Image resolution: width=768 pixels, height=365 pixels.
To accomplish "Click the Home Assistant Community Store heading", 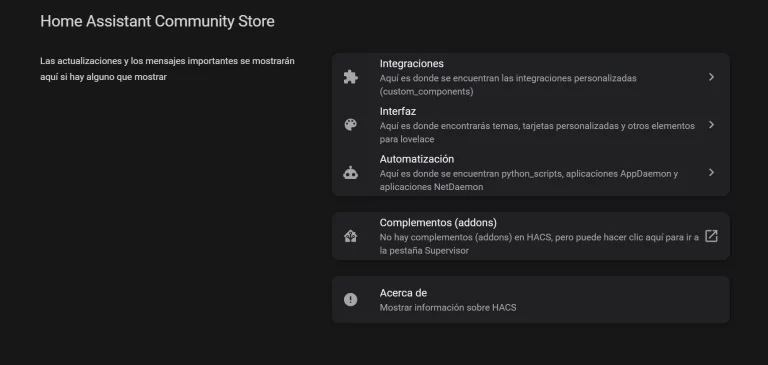I will [x=157, y=22].
